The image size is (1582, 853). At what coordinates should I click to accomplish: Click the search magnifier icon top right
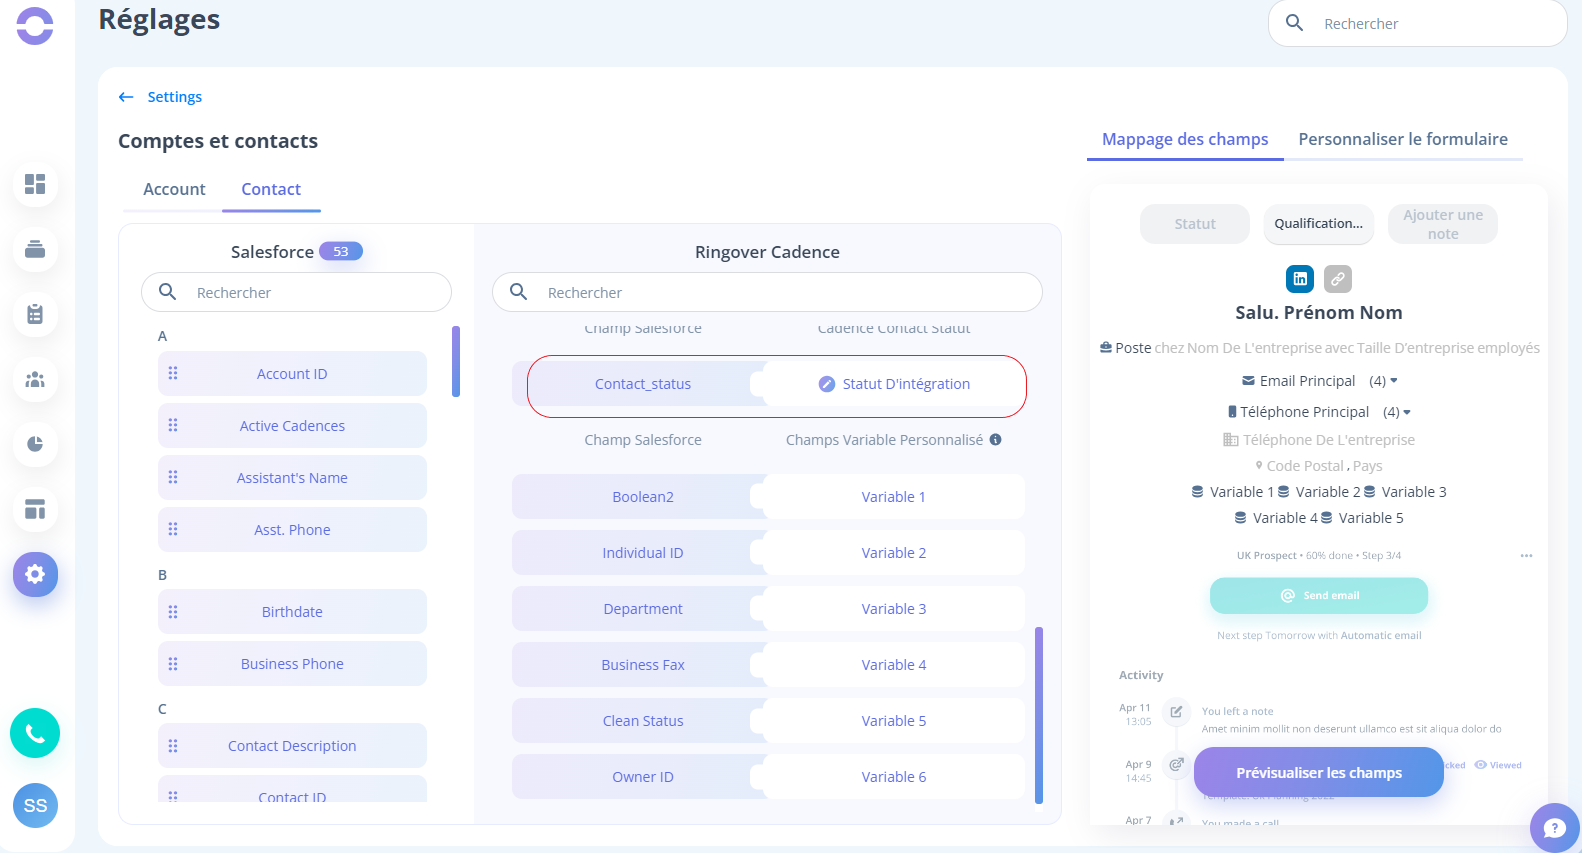(x=1294, y=23)
